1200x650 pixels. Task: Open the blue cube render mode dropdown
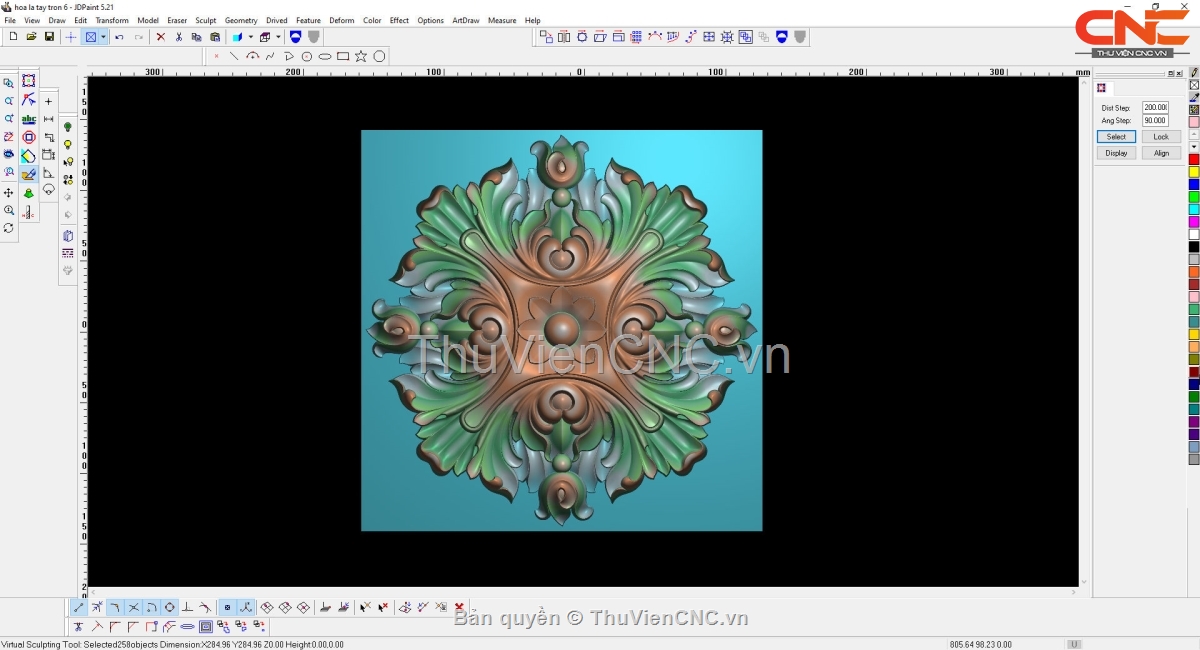[250, 37]
